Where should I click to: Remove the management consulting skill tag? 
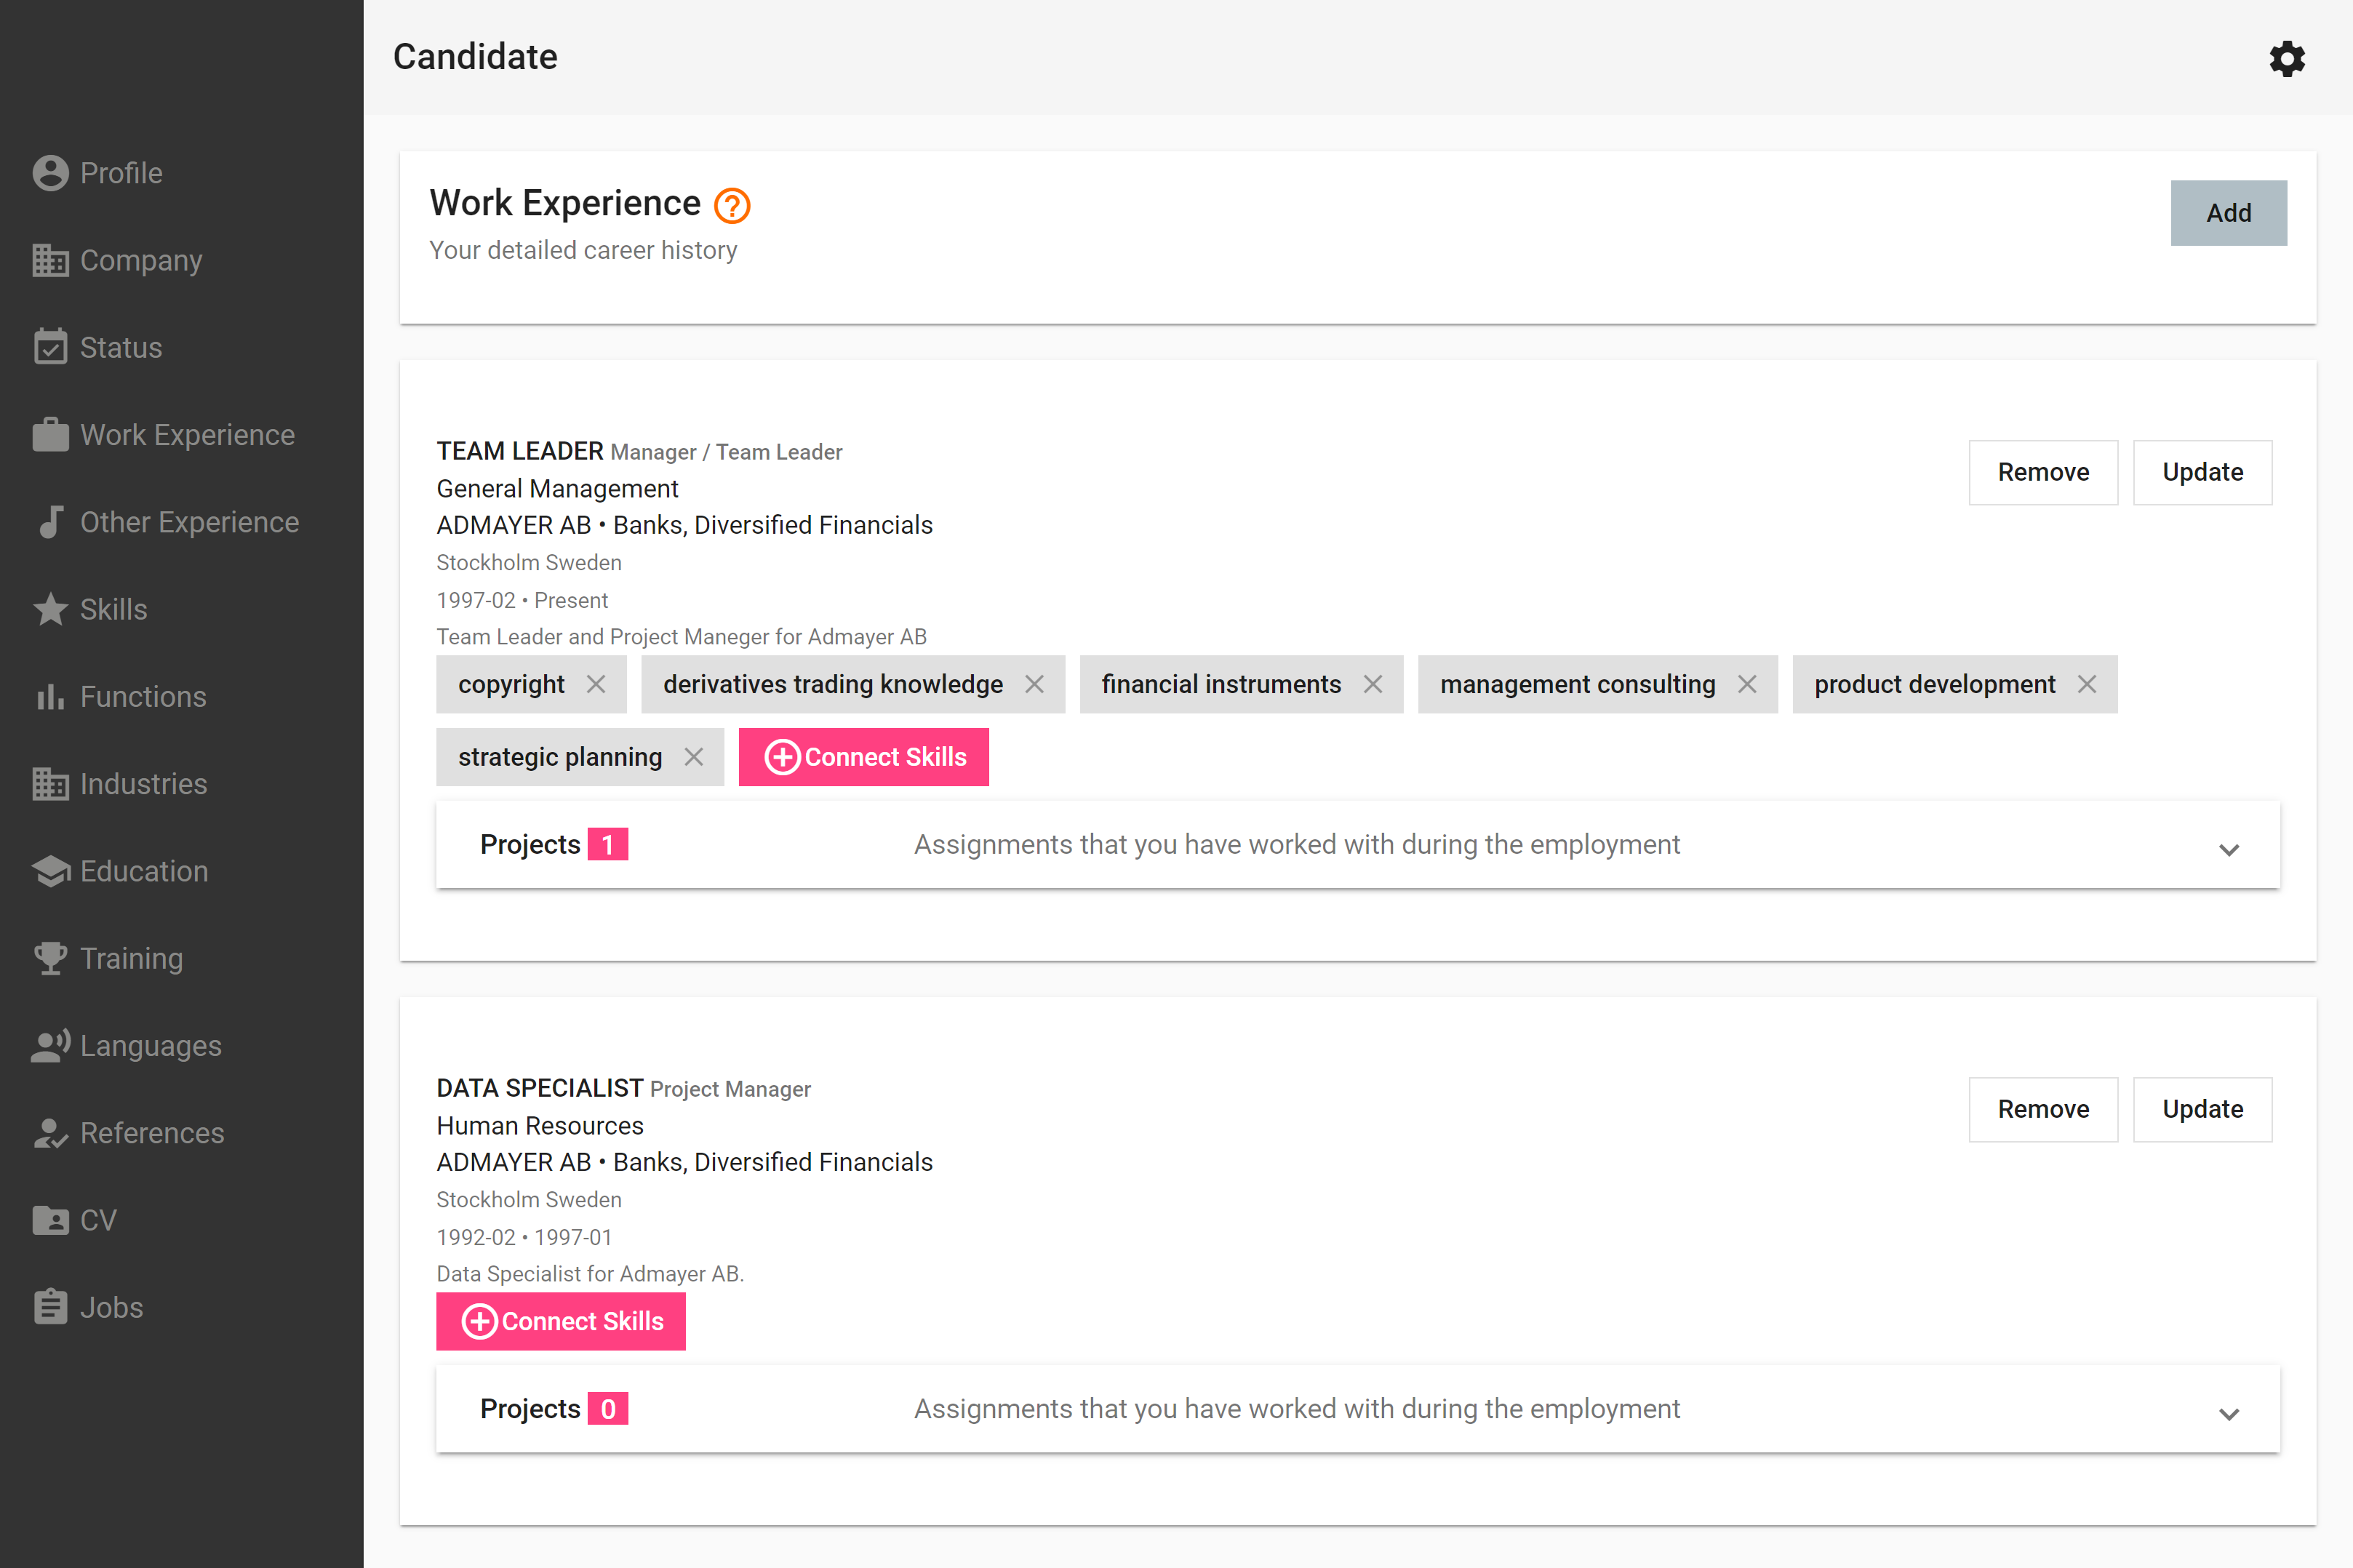(1747, 684)
